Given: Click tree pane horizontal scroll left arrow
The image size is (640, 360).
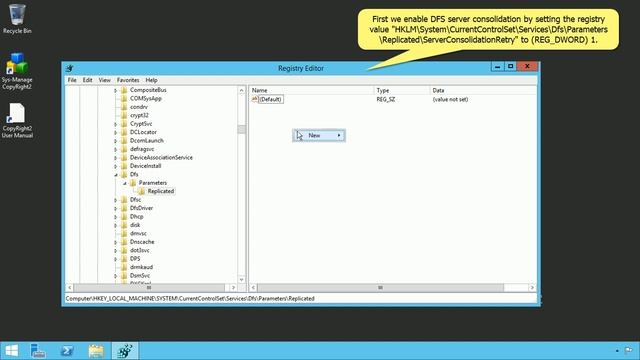Looking at the screenshot, I should click(69, 287).
